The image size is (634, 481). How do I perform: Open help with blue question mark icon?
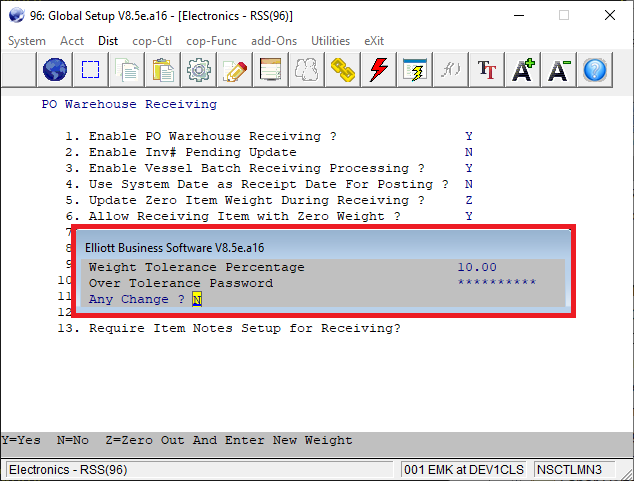(x=594, y=70)
